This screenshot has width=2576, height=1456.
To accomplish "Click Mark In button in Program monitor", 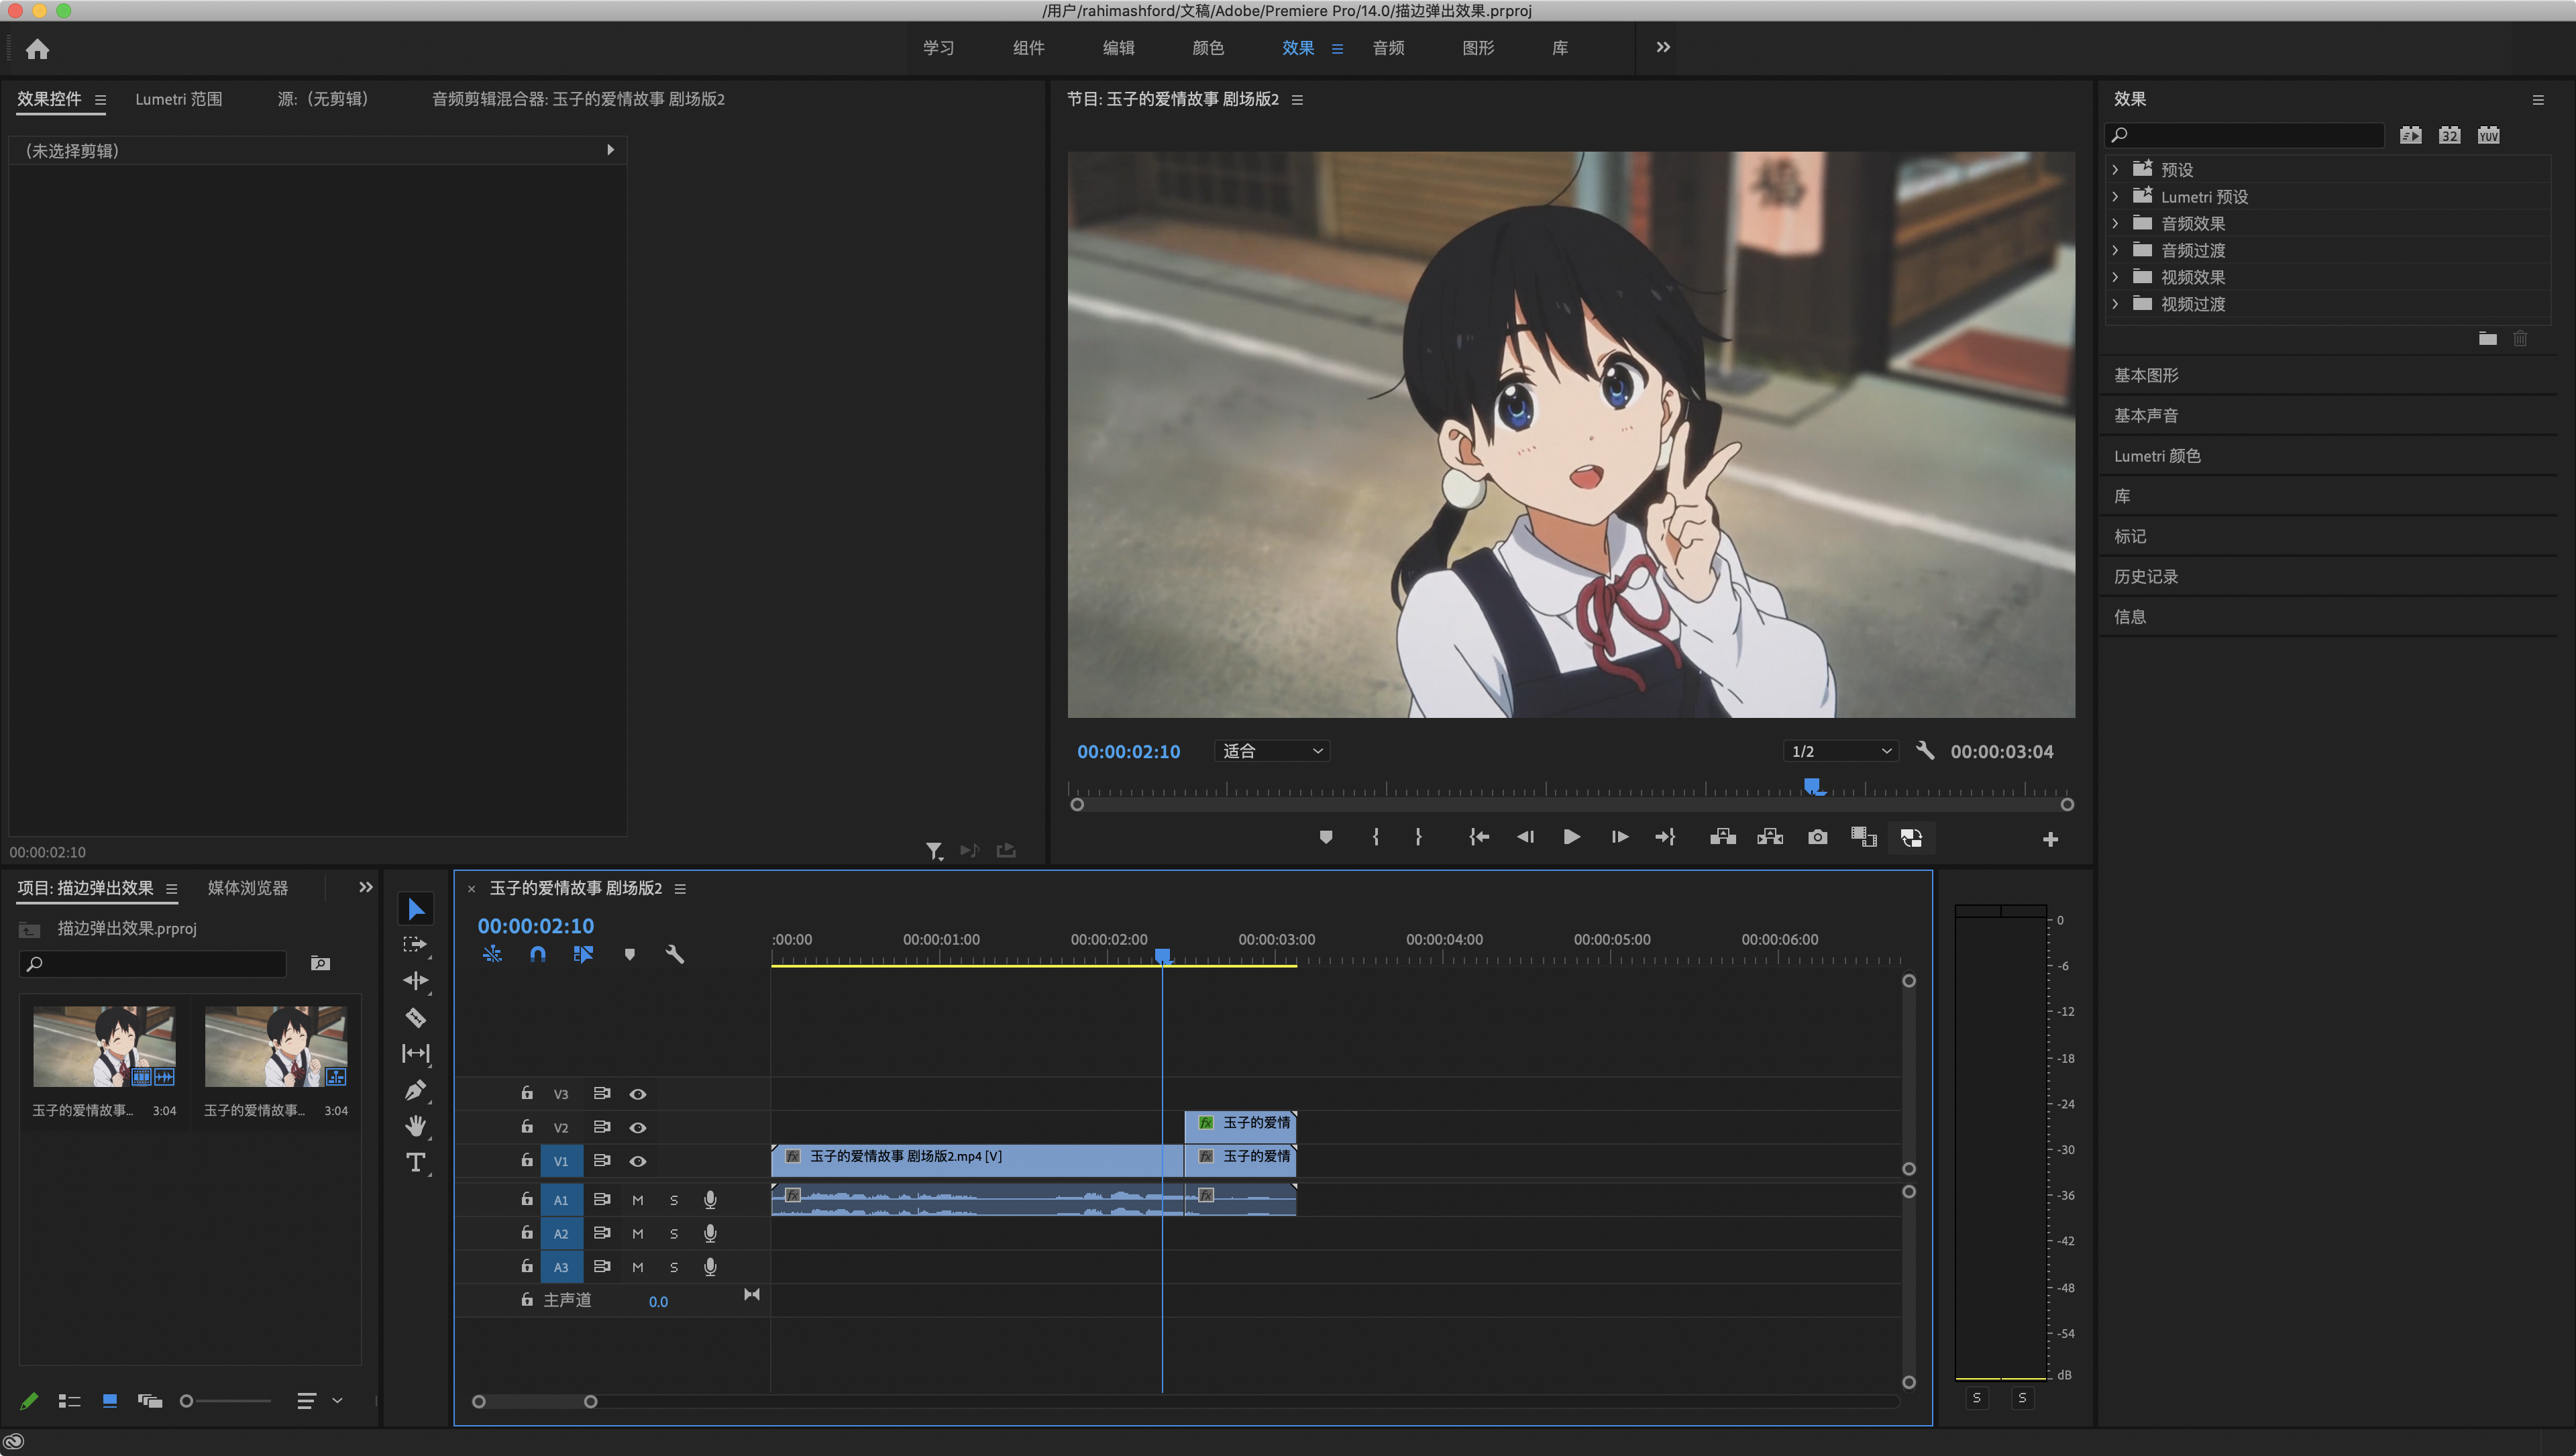I will pos(1375,837).
